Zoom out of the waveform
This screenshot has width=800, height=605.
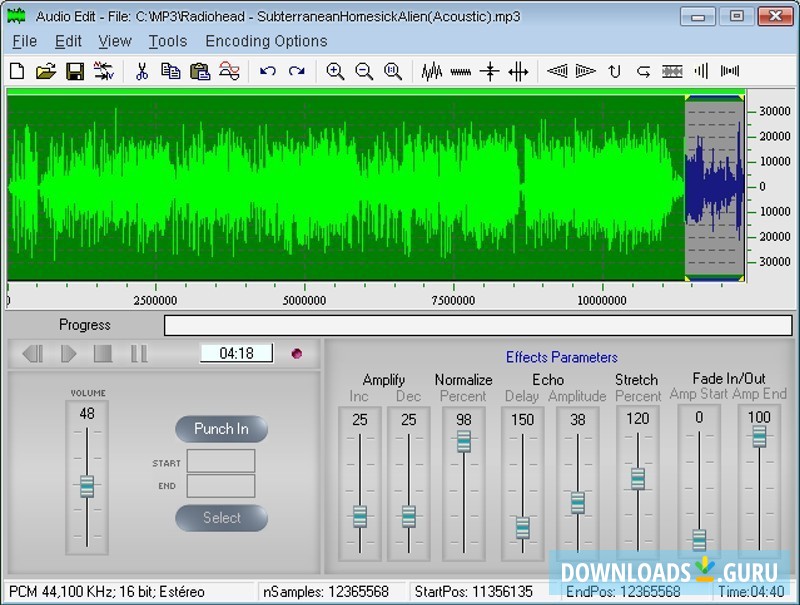[x=364, y=71]
